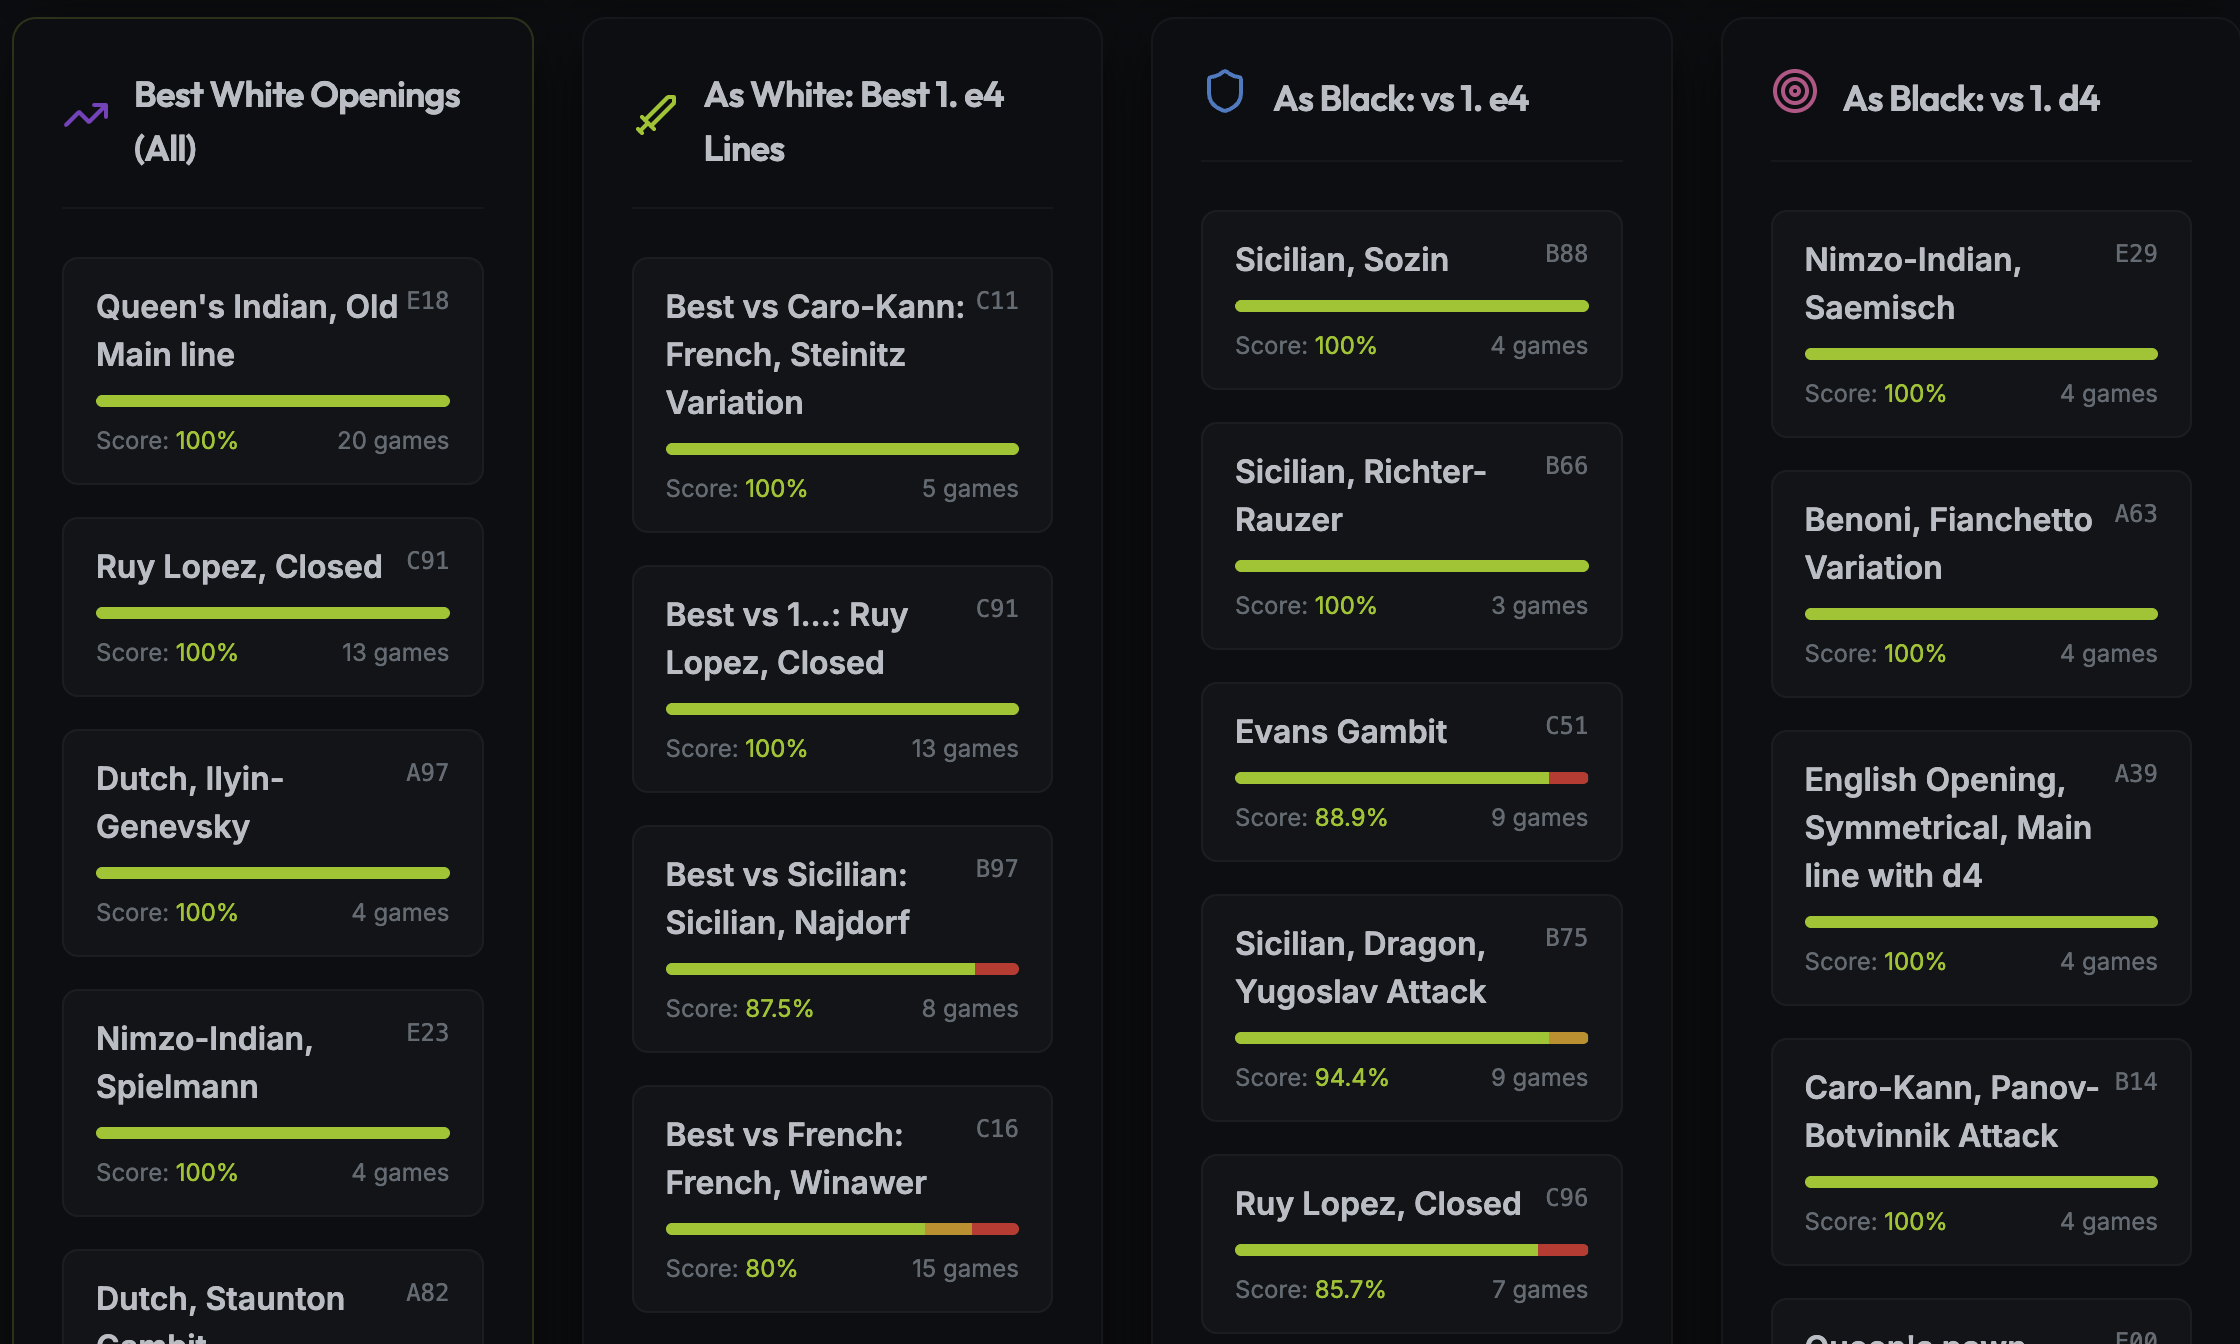Select the Nimzo-Indian, Spielmann card
Viewport: 2240px width, 1344px height.
pyautogui.click(x=272, y=1103)
